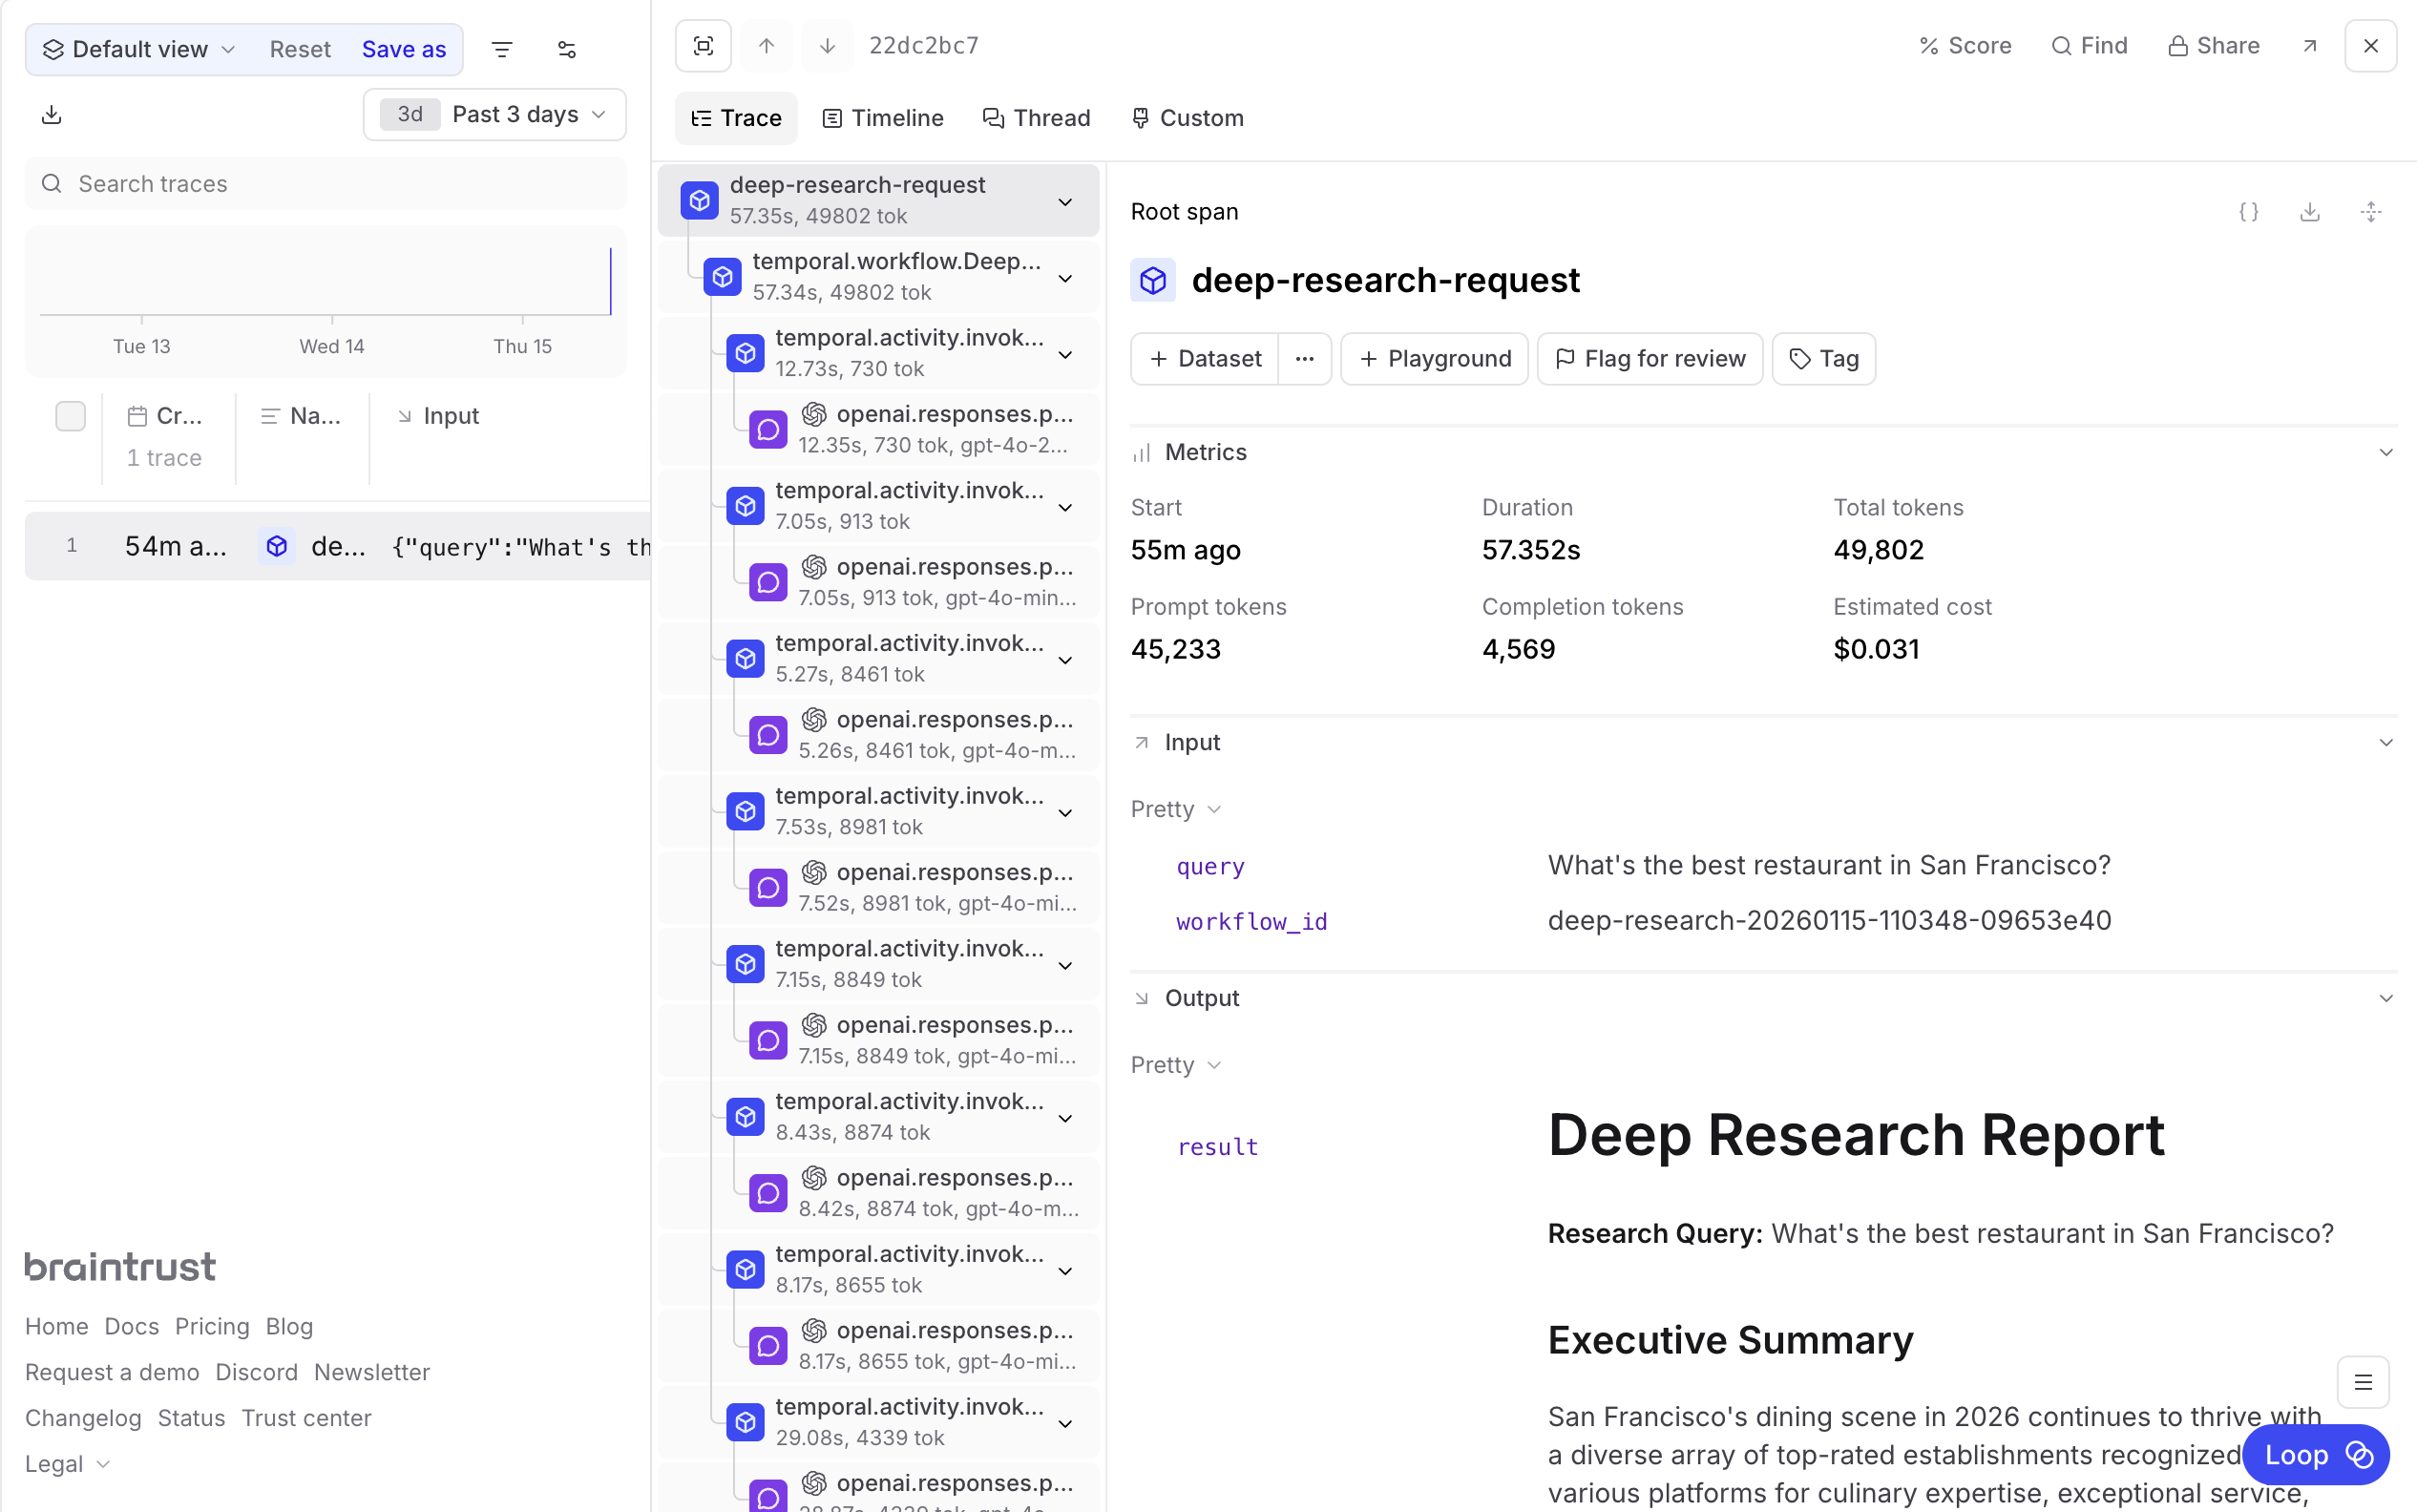The height and width of the screenshot is (1512, 2417).
Task: Check the select-all traces checkbox
Action: coord(70,416)
